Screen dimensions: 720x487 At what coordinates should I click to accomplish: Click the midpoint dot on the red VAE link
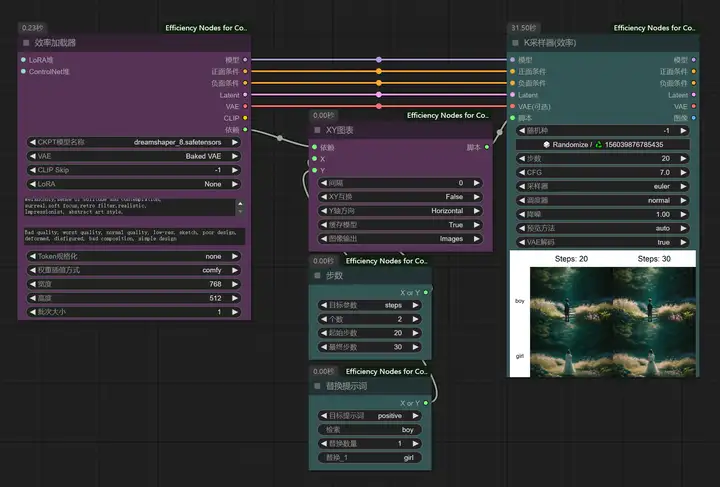pos(379,106)
